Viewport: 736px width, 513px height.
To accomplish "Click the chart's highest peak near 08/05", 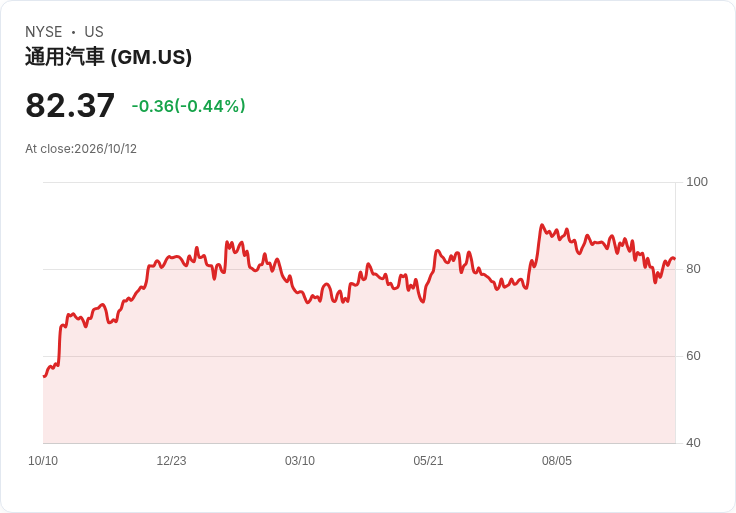I will (542, 225).
